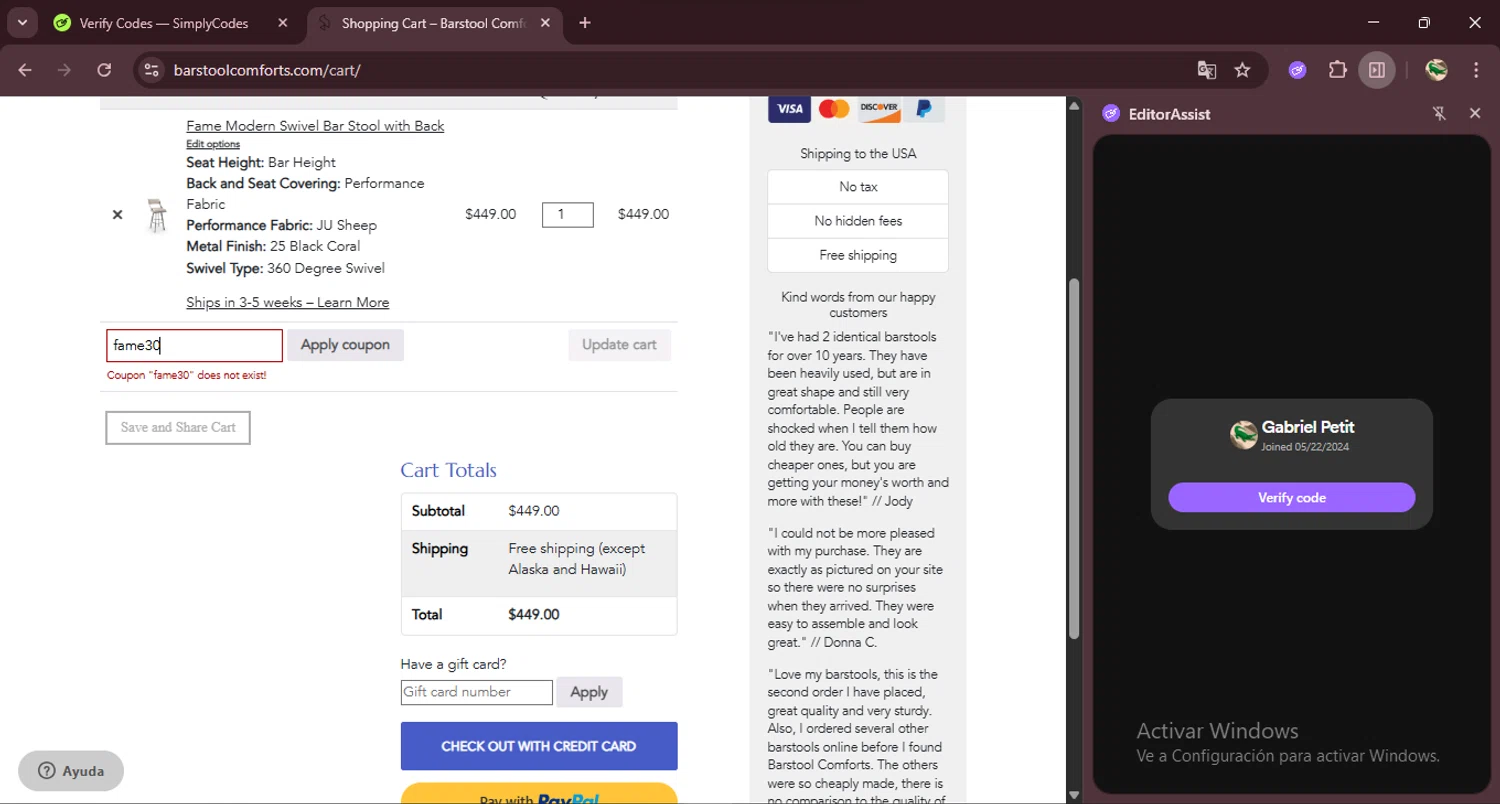The image size is (1500, 804).
Task: Click the Google Translate icon
Action: coord(1207,70)
